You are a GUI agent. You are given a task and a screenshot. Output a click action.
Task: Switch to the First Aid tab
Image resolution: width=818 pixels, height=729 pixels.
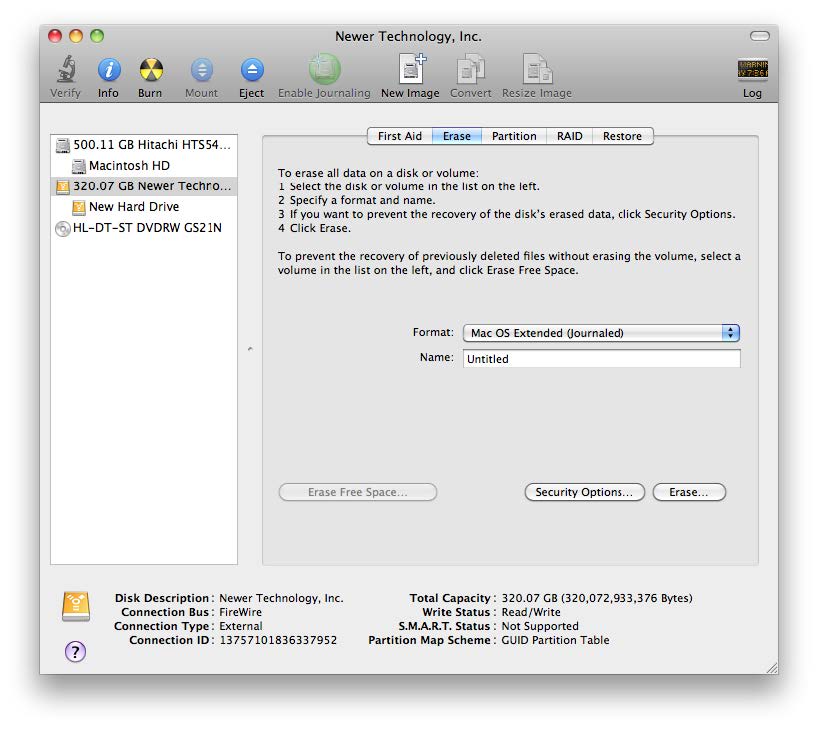tap(399, 136)
